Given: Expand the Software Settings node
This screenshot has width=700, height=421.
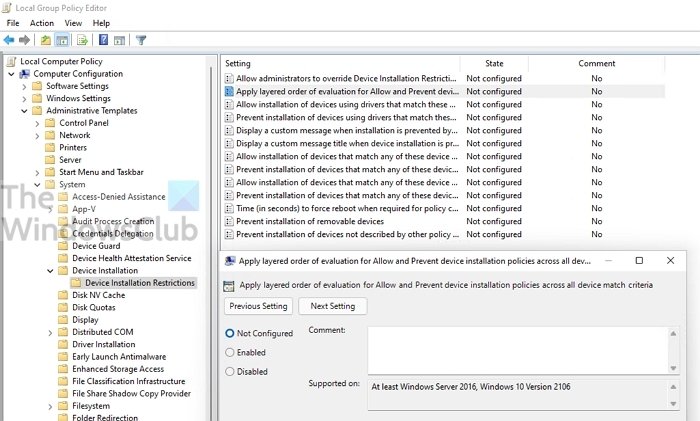Looking at the screenshot, I should tap(25, 87).
